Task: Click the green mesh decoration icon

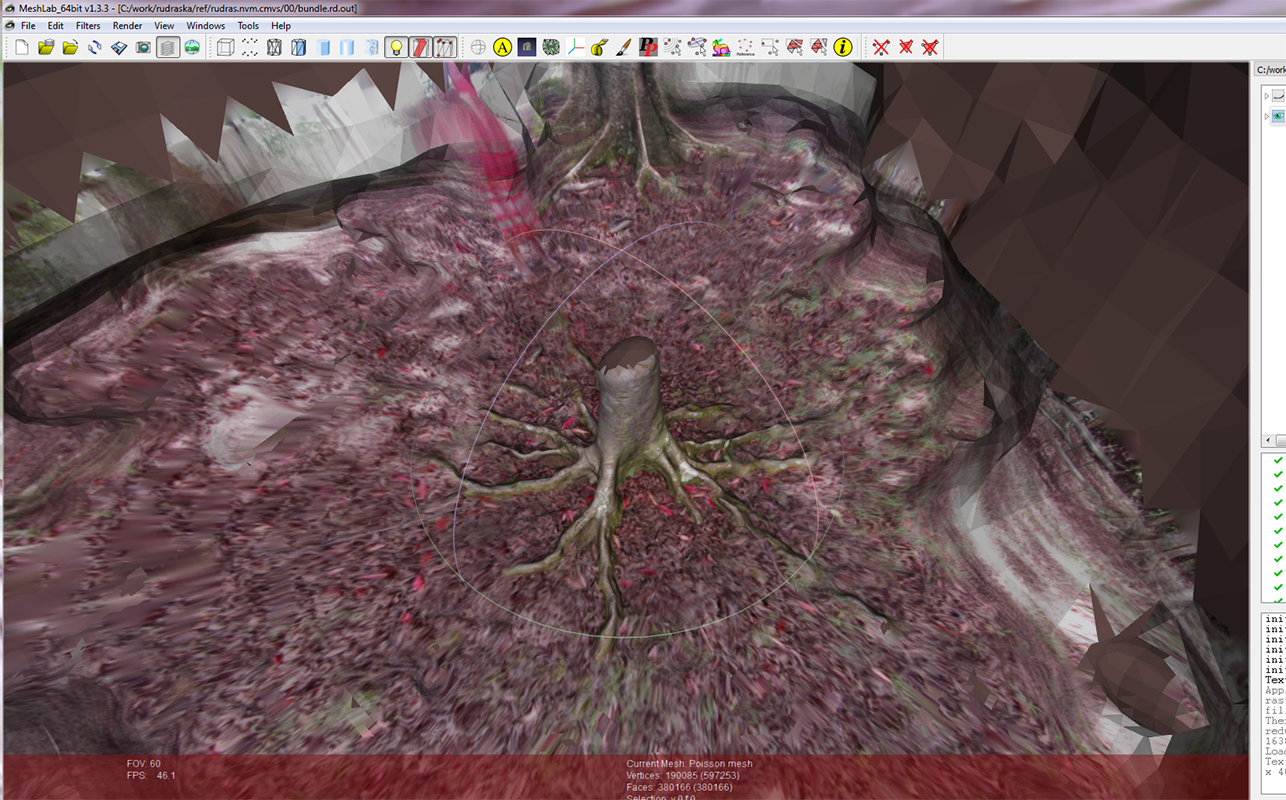Action: click(x=551, y=47)
